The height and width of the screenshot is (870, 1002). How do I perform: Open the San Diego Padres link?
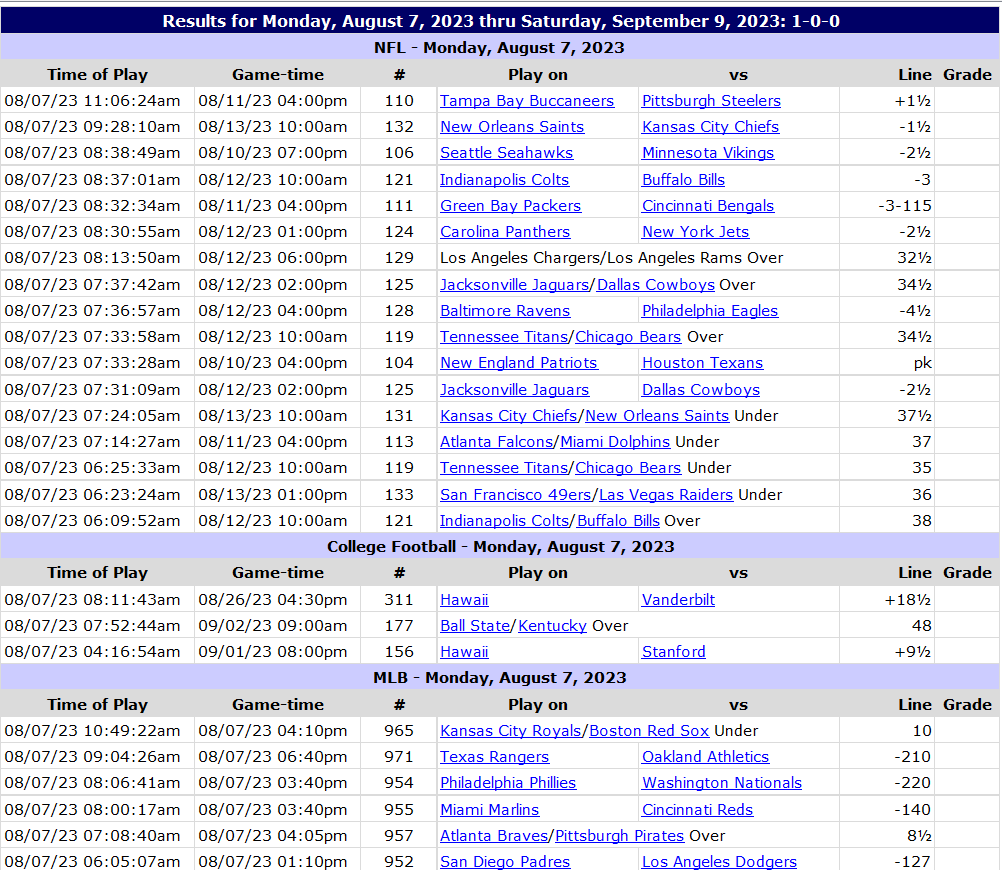pos(505,862)
